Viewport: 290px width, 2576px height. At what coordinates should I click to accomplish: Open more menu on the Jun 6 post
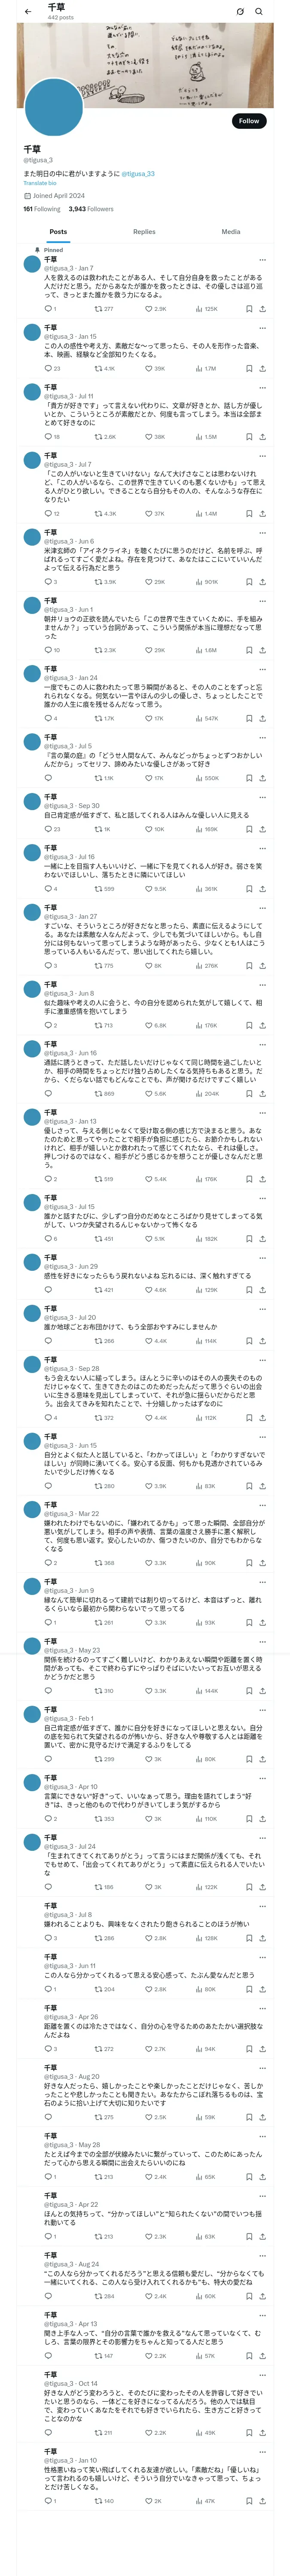click(x=262, y=533)
